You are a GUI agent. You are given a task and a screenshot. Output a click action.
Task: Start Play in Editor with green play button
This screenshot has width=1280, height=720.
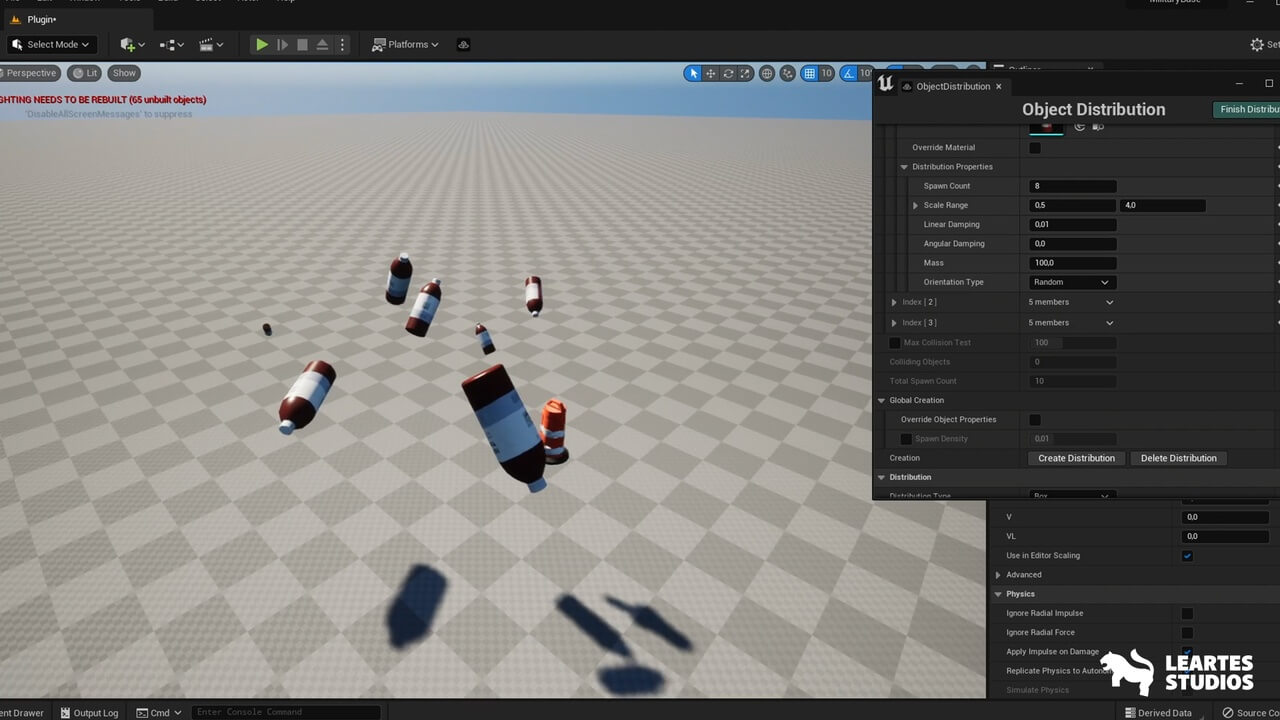pos(261,44)
